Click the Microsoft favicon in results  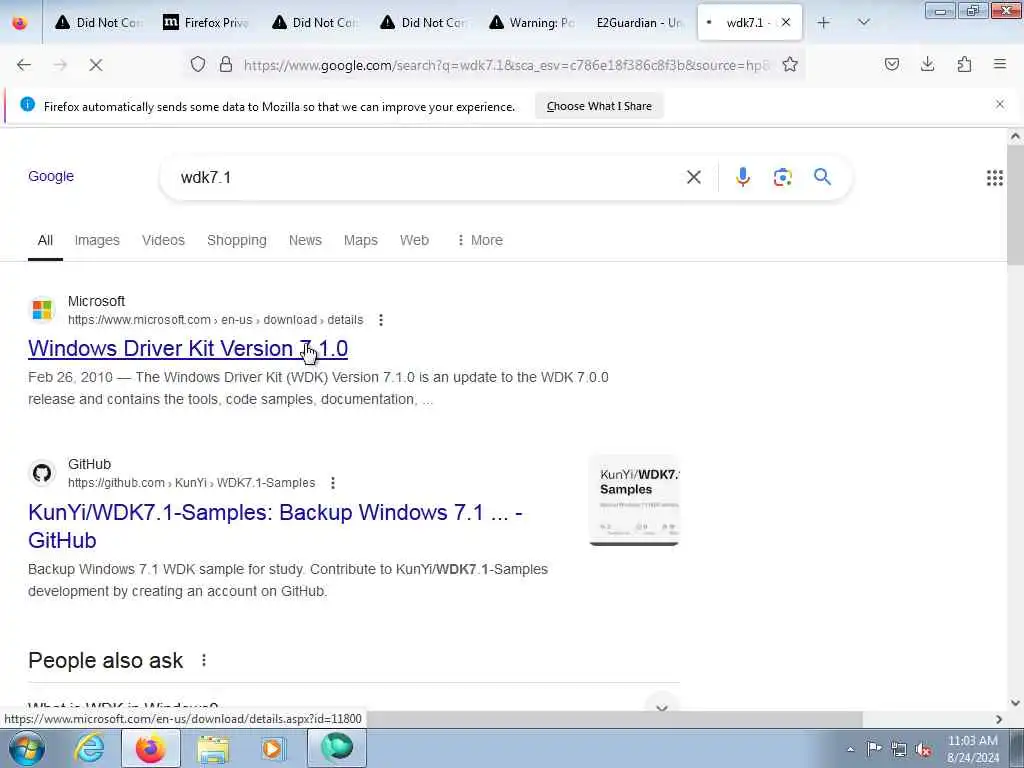tap(42, 310)
